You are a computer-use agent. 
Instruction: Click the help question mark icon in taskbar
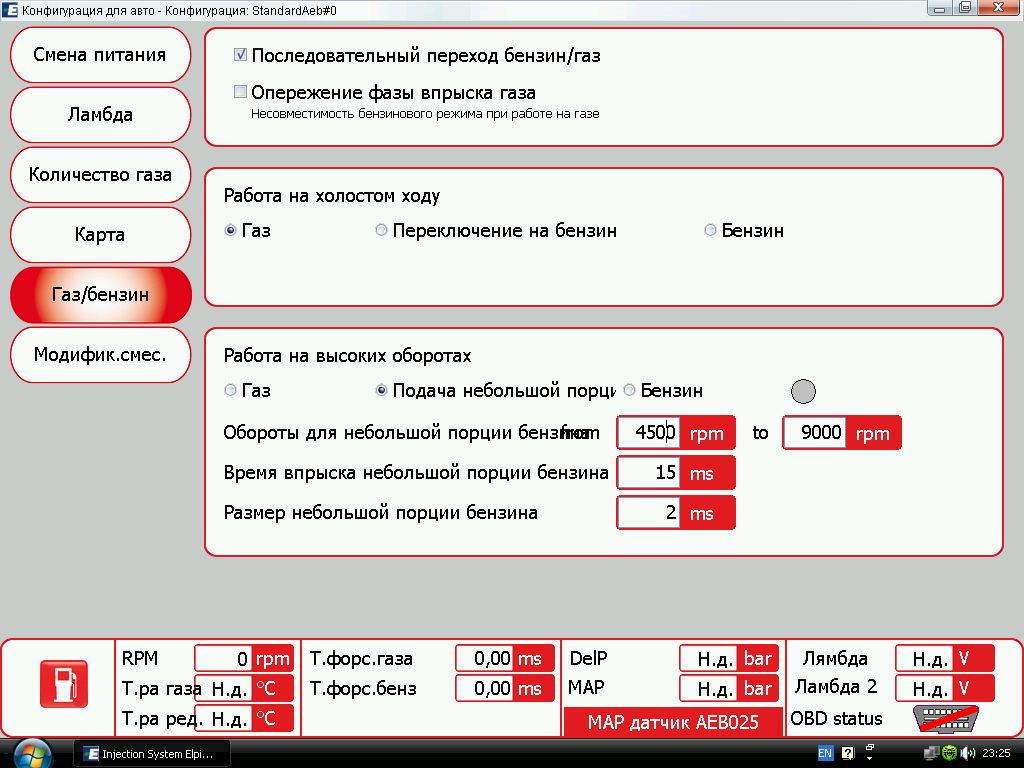847,753
